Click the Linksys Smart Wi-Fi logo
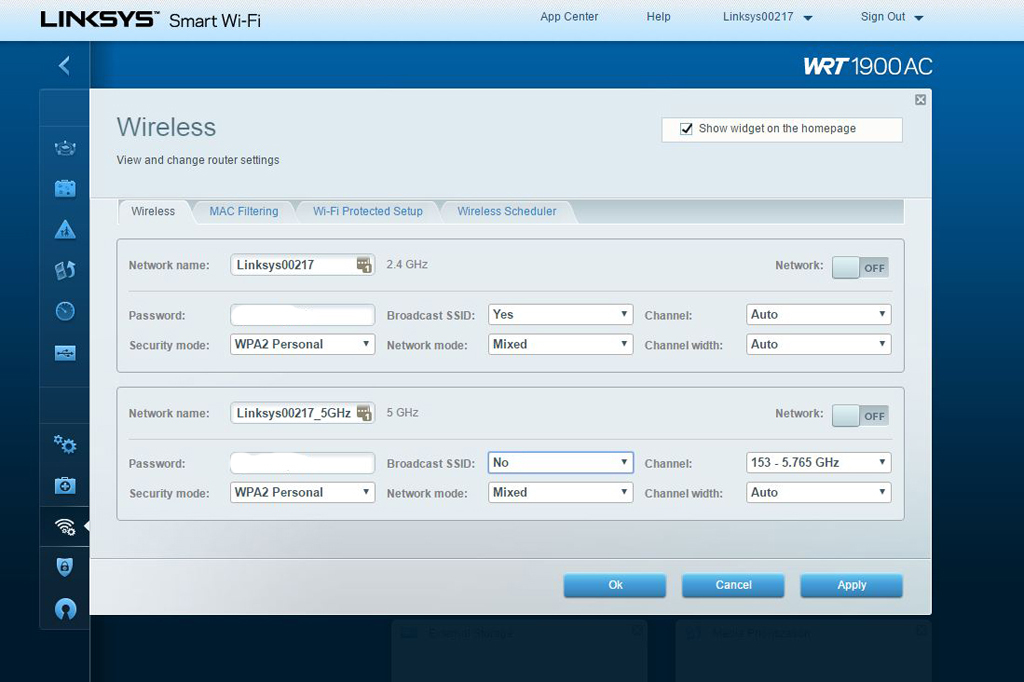This screenshot has height=682, width=1024. (151, 20)
